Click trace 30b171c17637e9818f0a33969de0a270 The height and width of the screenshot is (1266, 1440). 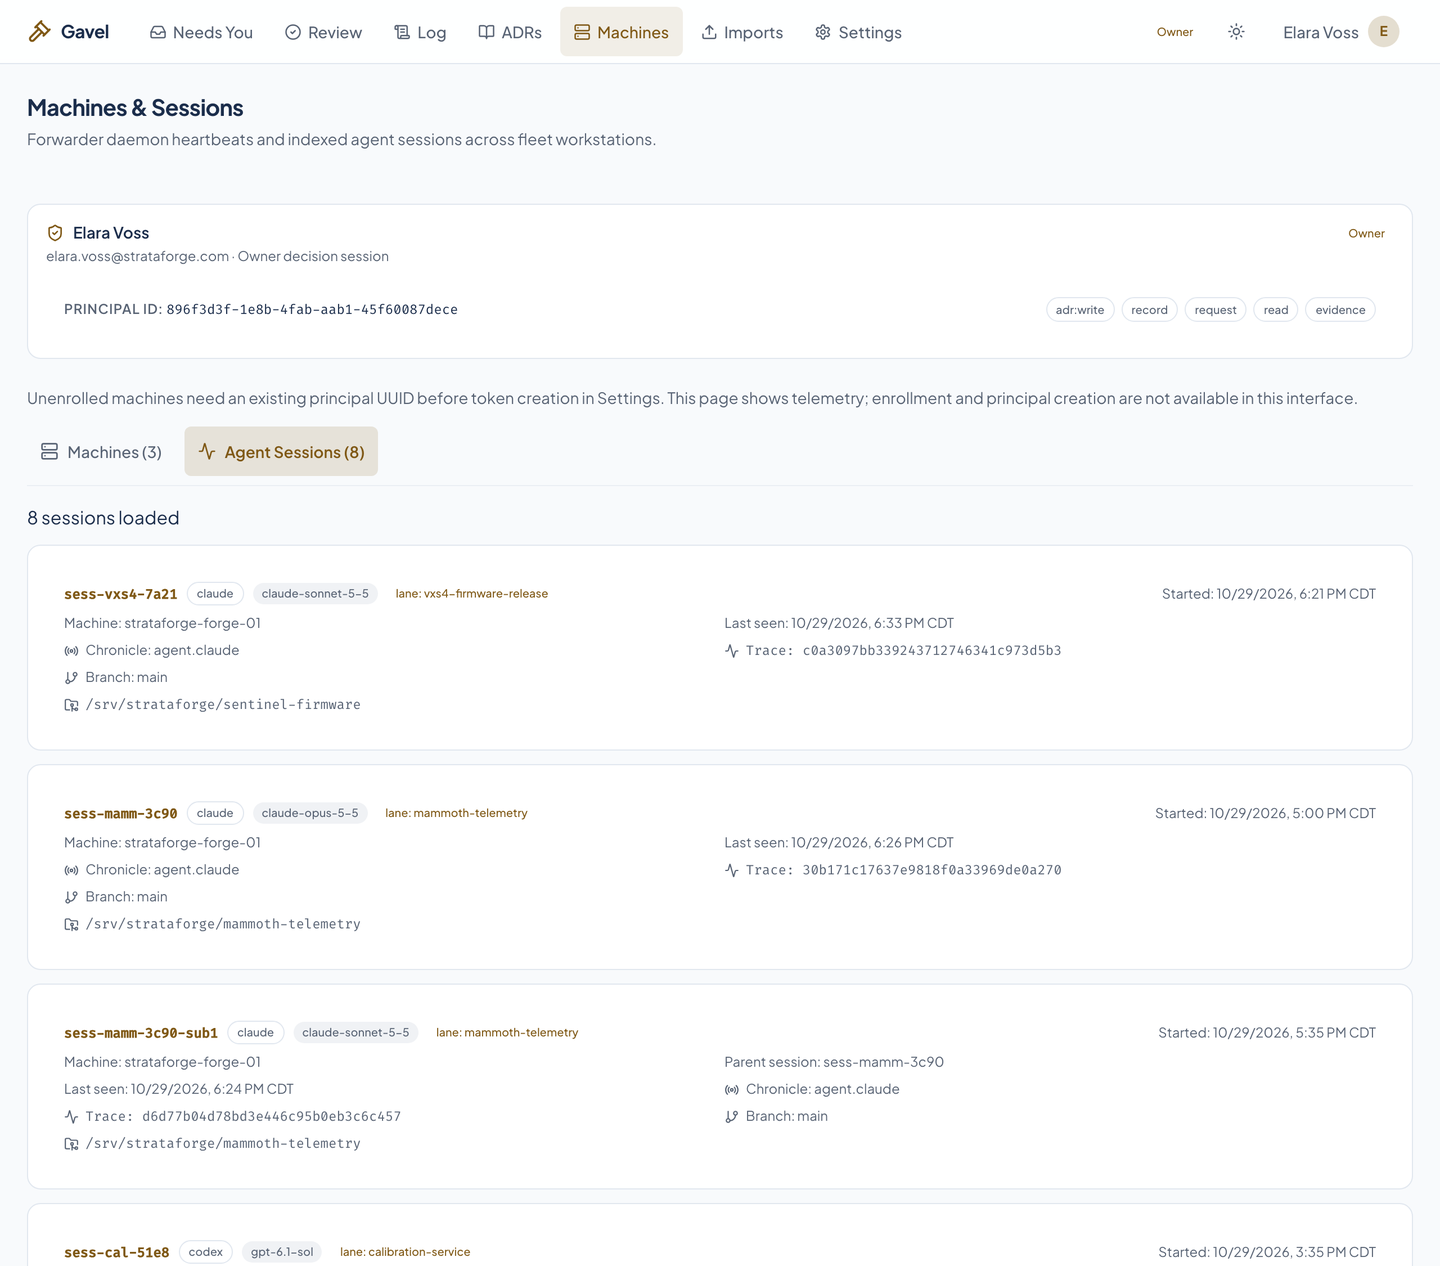(932, 871)
